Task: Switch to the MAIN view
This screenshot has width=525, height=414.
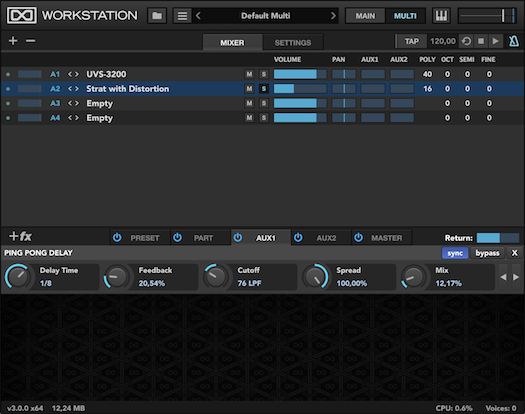Action: coord(365,16)
